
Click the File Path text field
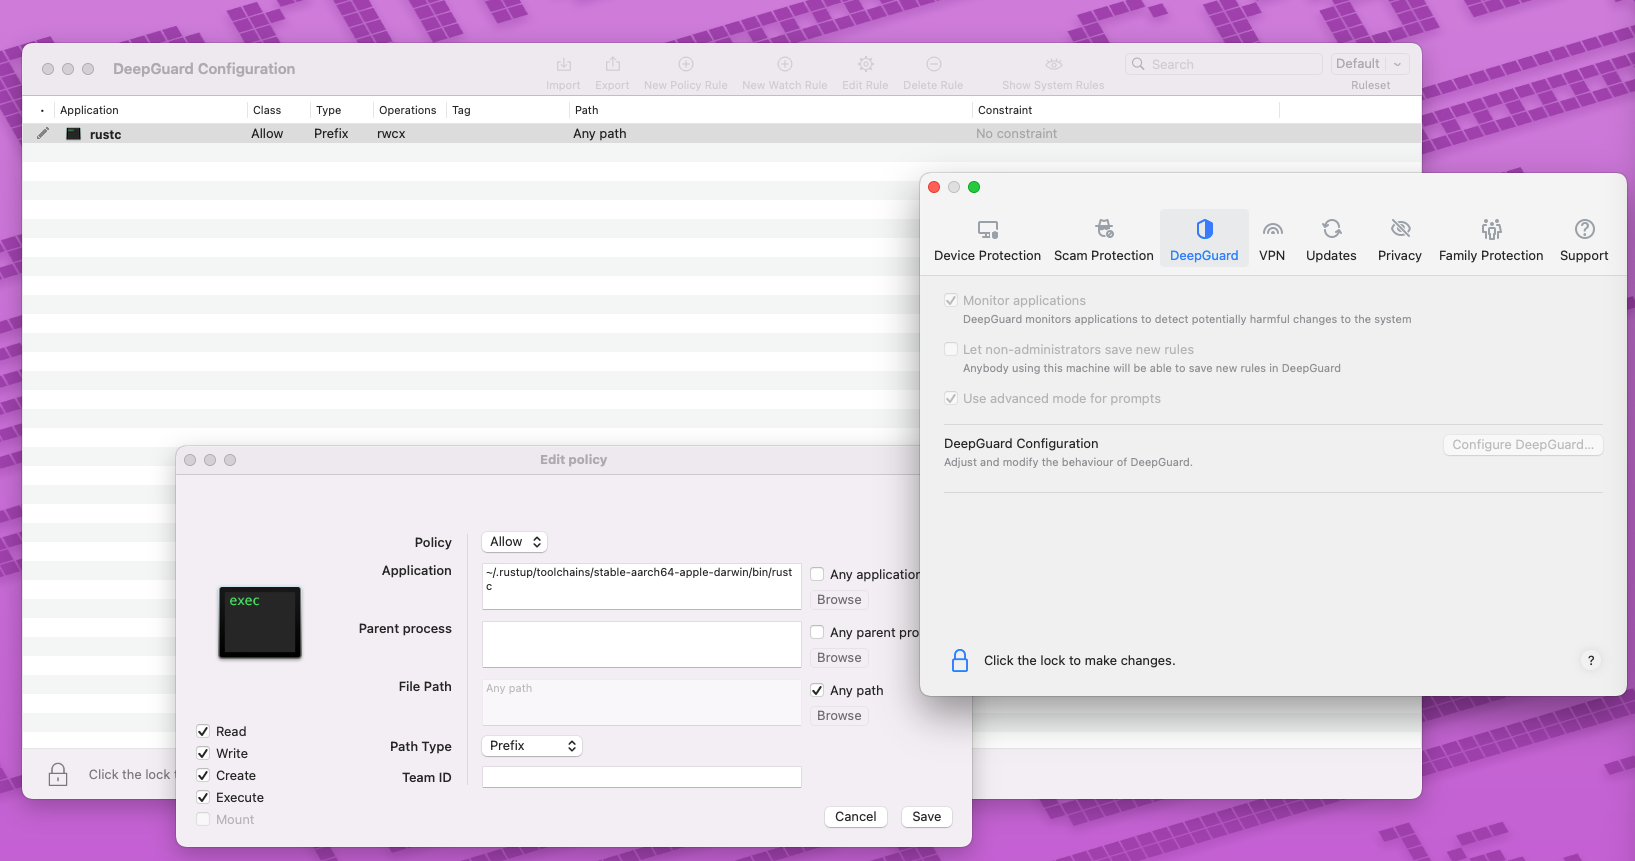pos(642,702)
